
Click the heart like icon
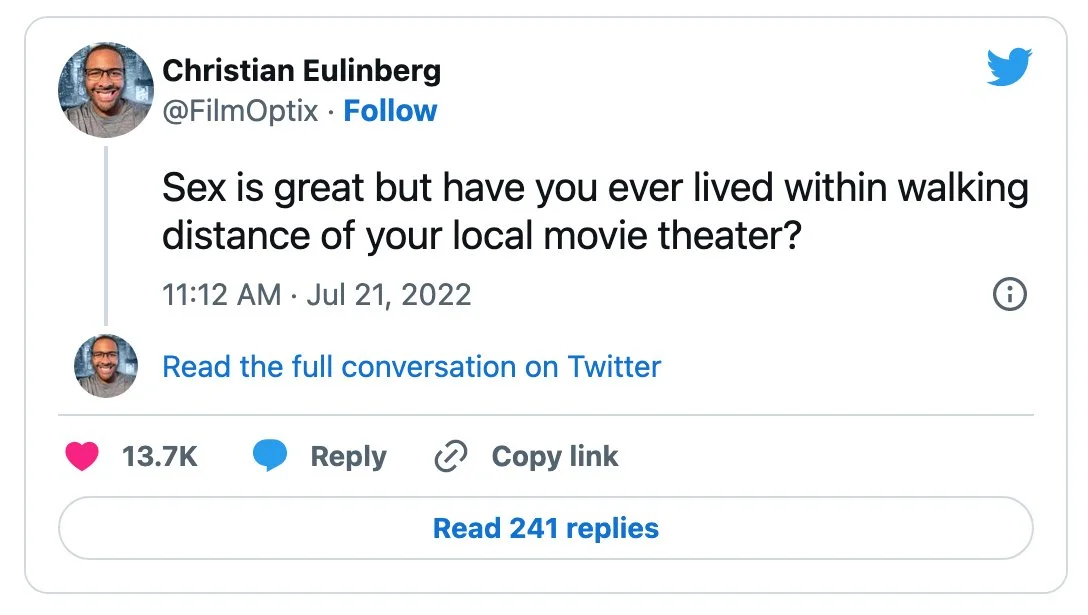82,457
